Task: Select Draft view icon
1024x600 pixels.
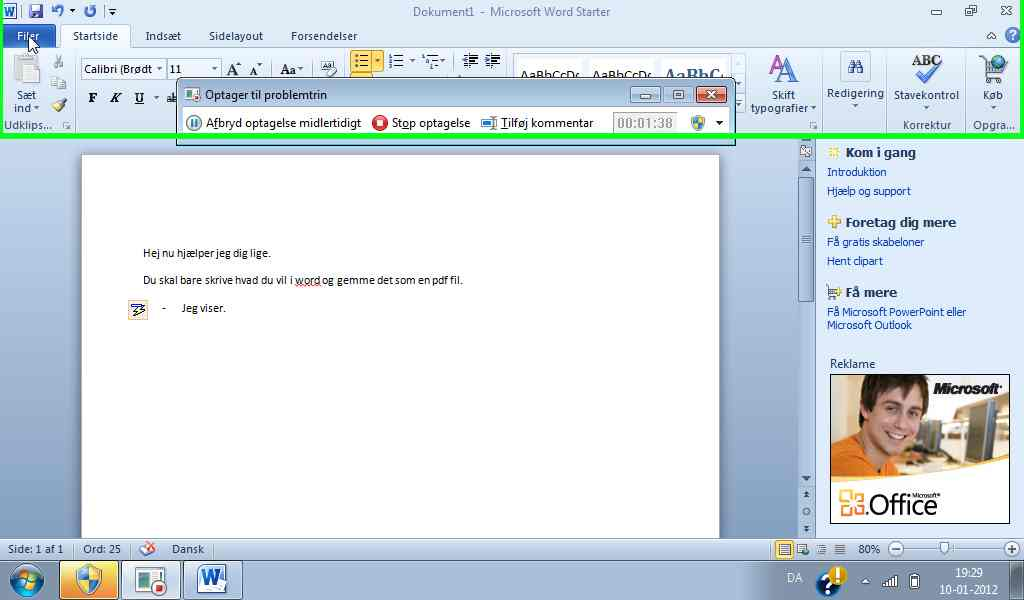Action: tap(840, 550)
